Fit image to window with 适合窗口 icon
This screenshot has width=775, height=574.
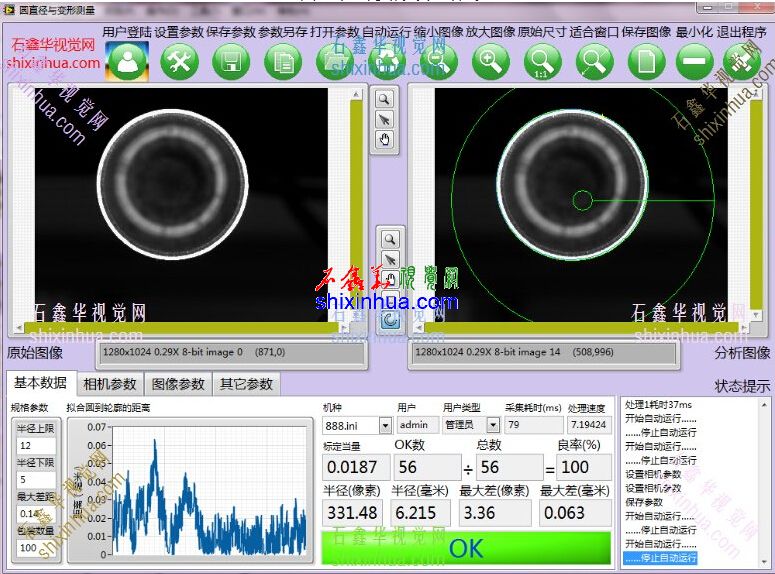[x=594, y=62]
